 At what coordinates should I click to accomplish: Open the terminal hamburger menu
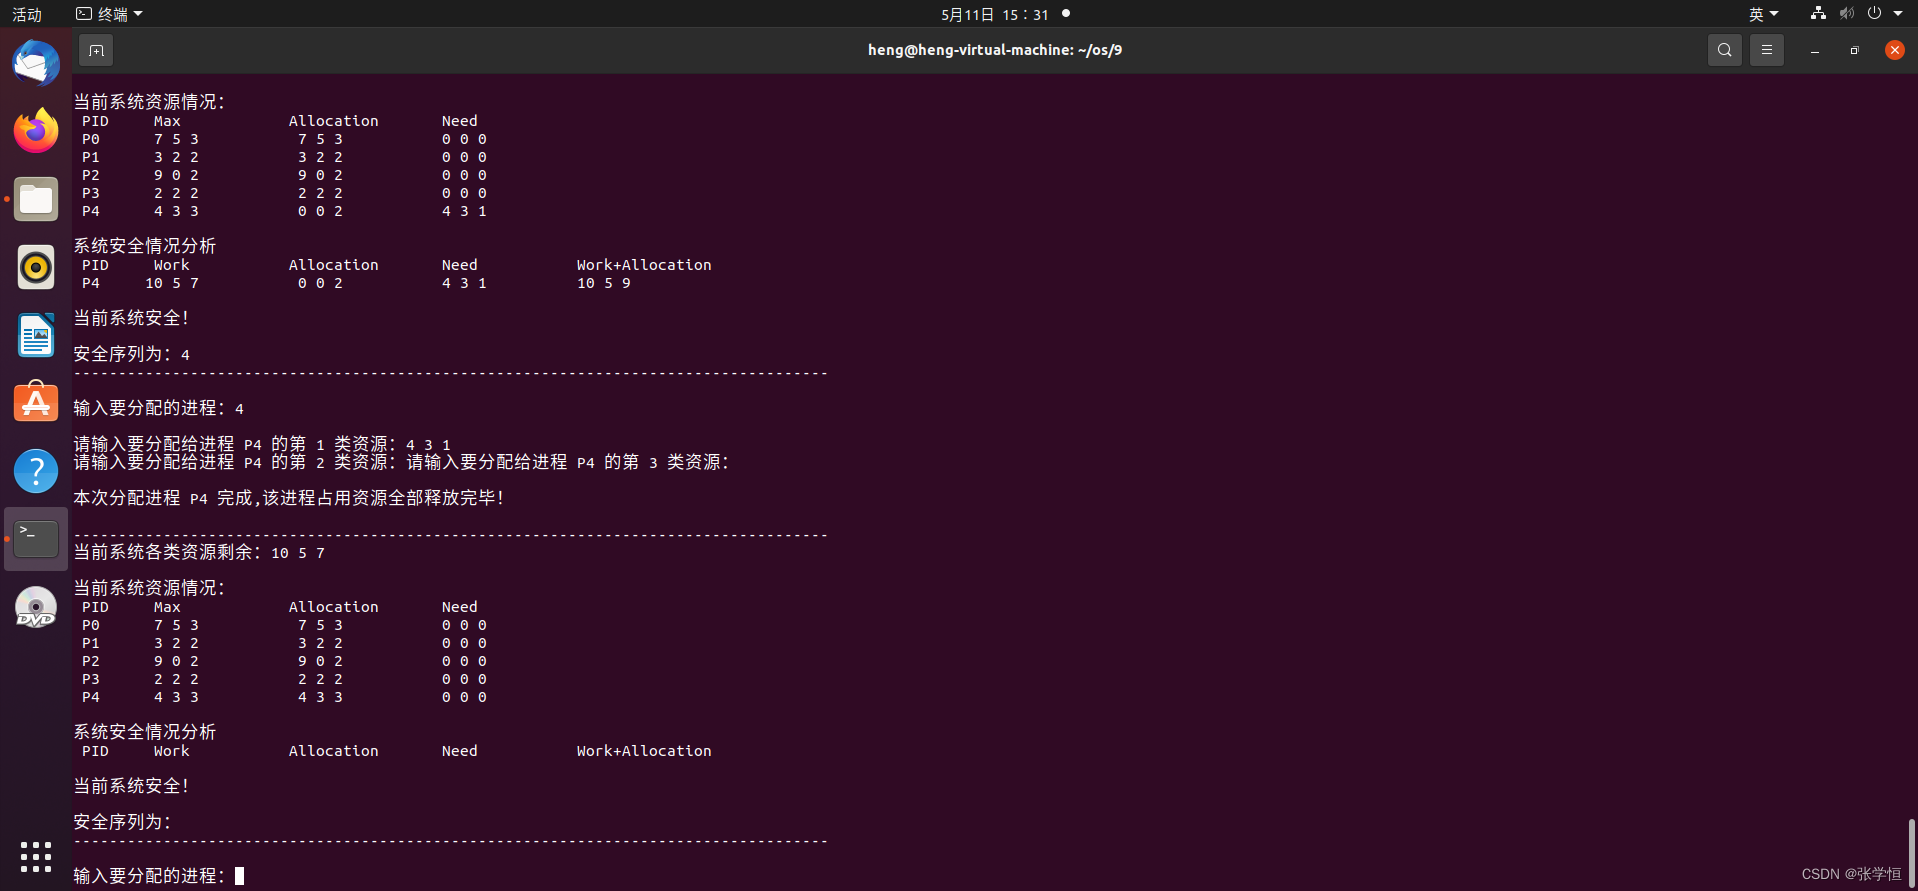tap(1767, 50)
